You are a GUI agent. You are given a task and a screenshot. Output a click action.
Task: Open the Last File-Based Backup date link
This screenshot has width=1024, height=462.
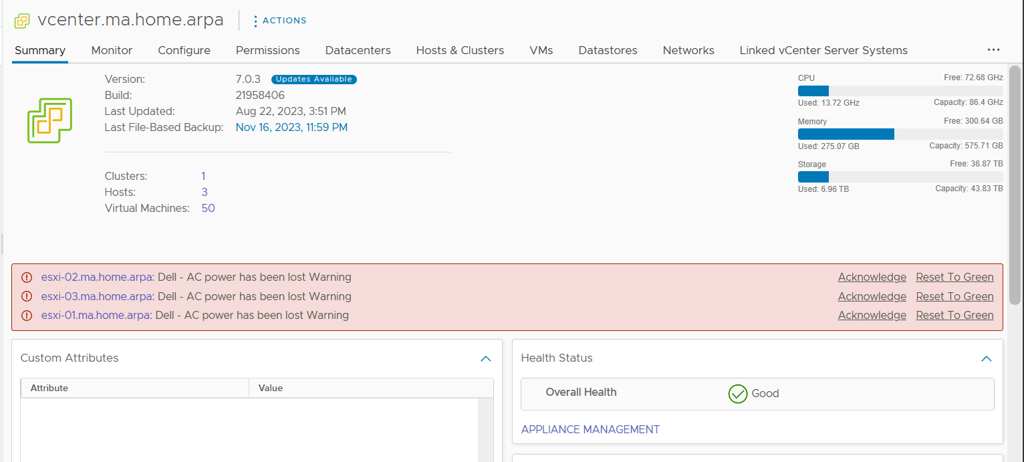[x=291, y=127]
